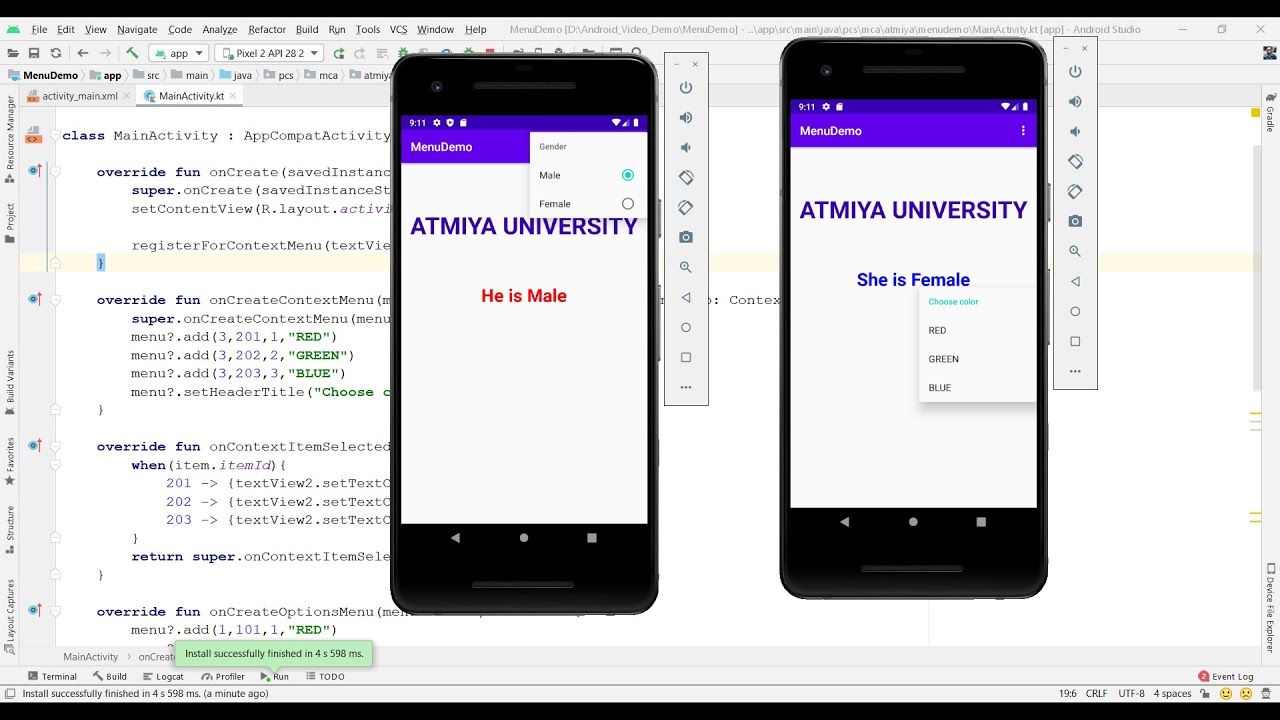
Task: Click the MenuDemo breadcrumb in navigation bar
Action: tap(43, 75)
